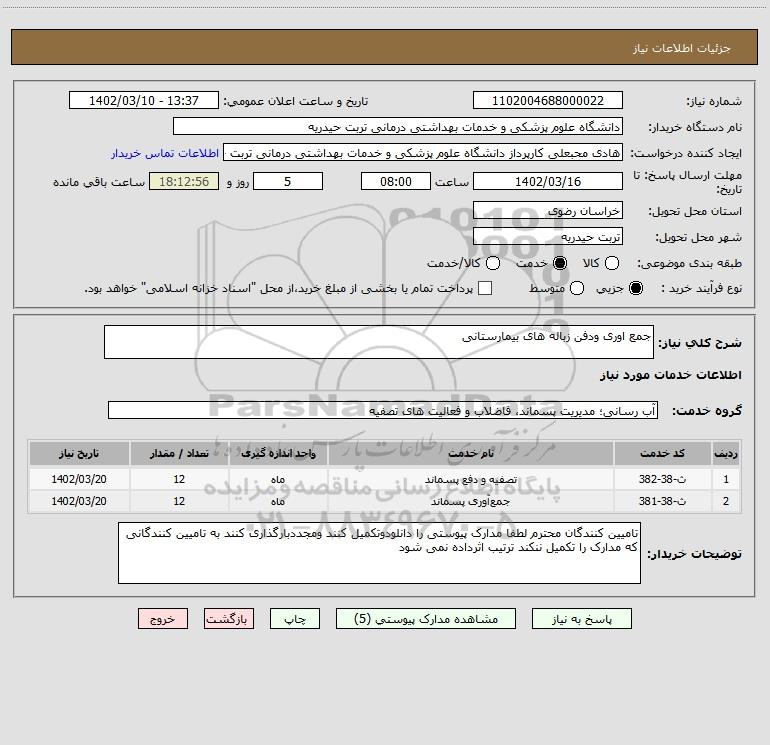The height and width of the screenshot is (745, 770).
Task: Click the گروه خدمت service group field
Action: tap(383, 411)
